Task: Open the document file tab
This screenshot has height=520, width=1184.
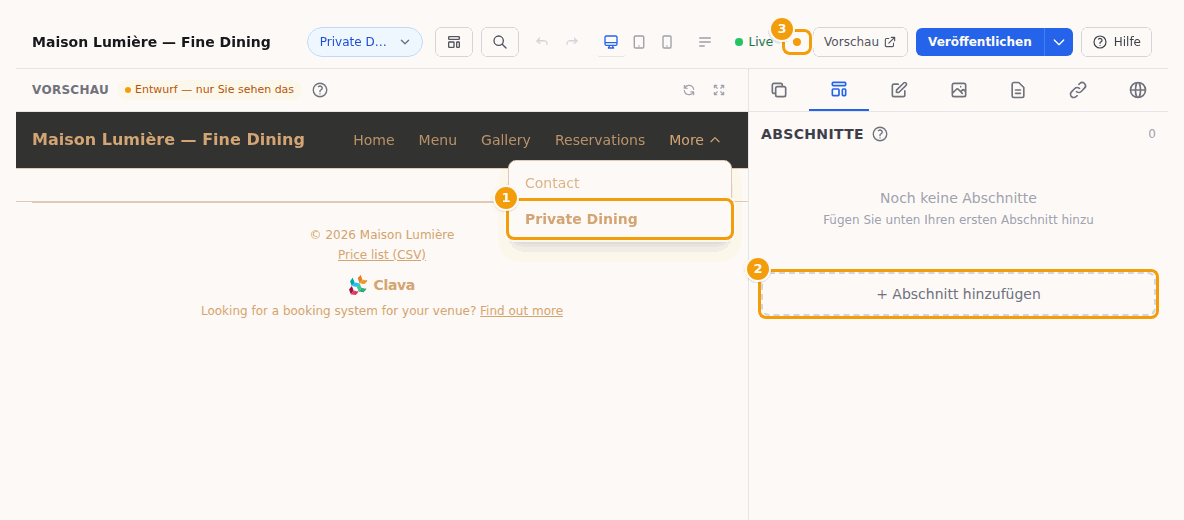Action: [x=1018, y=91]
